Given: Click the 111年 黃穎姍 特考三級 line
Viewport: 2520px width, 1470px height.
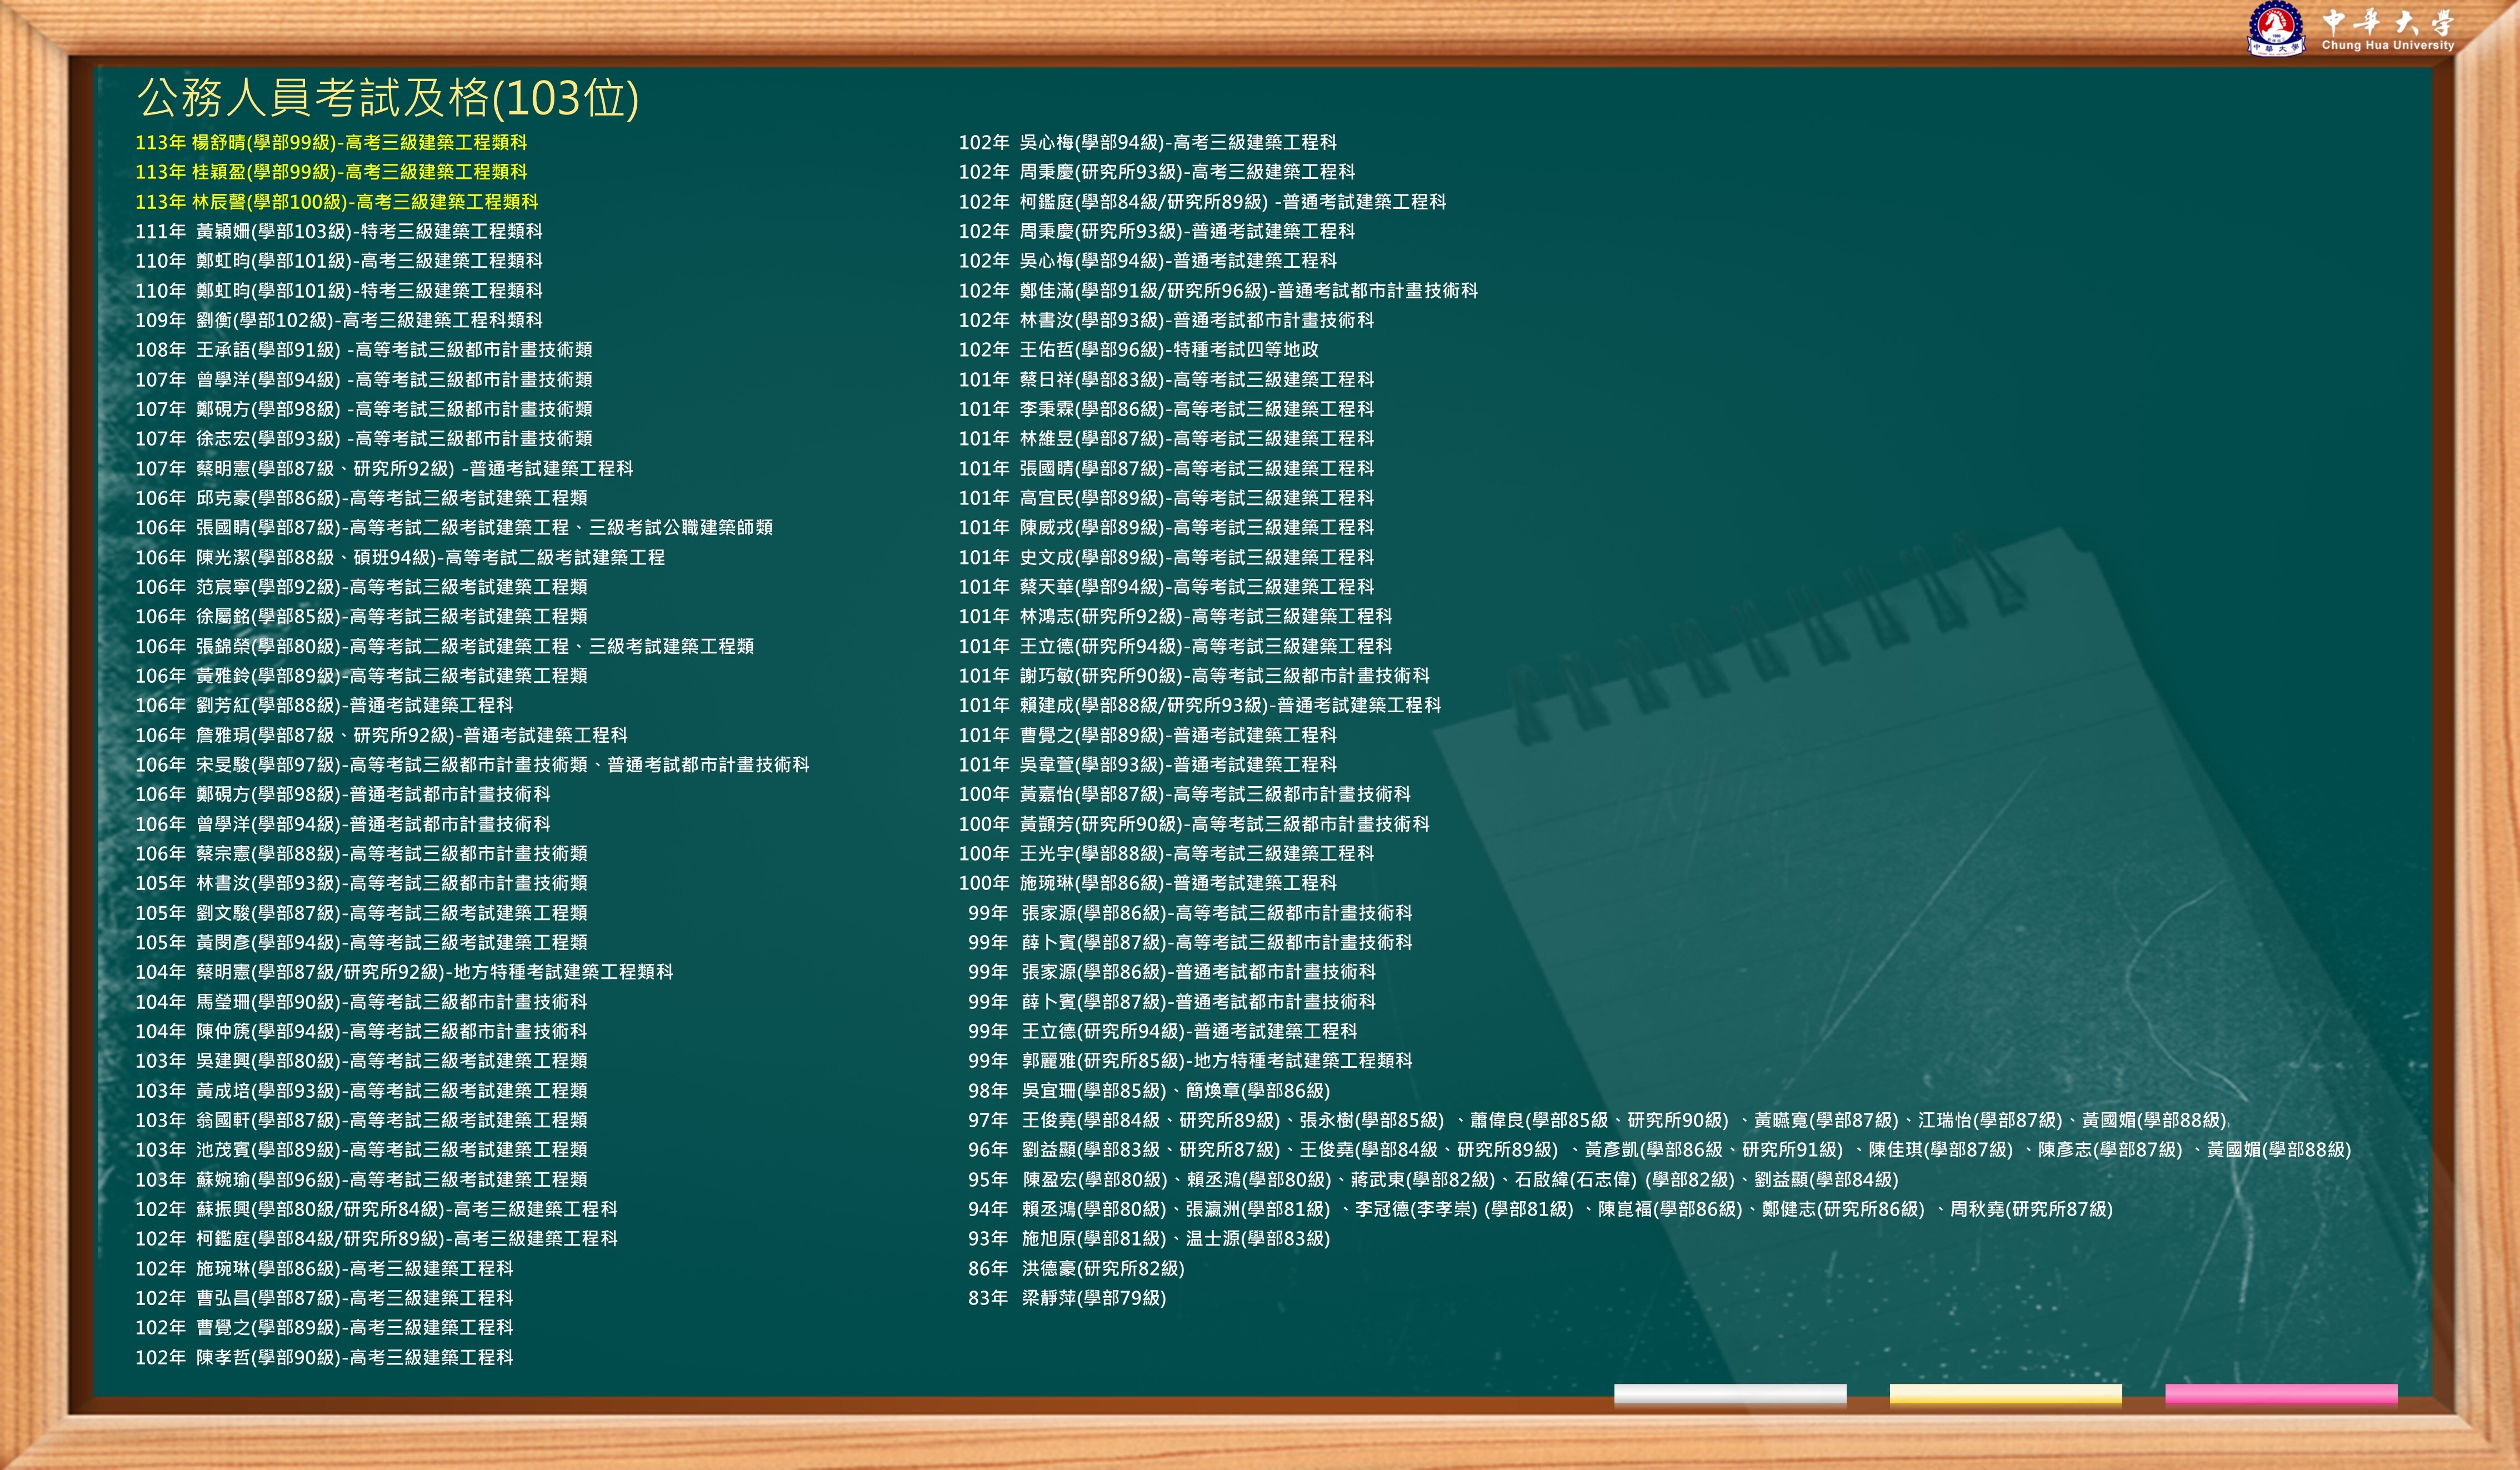Looking at the screenshot, I should 339,232.
